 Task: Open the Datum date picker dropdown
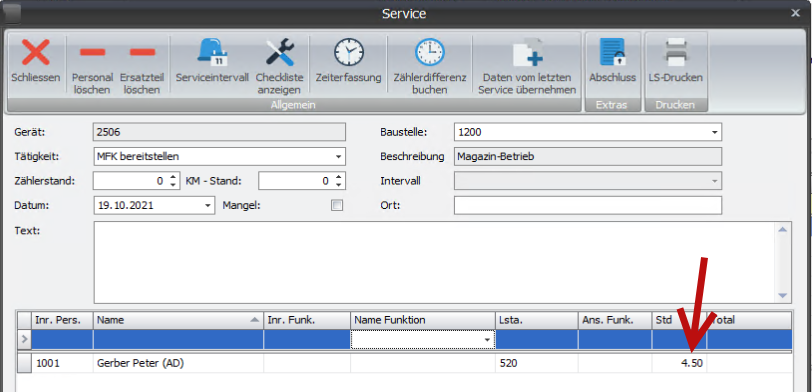coord(208,205)
